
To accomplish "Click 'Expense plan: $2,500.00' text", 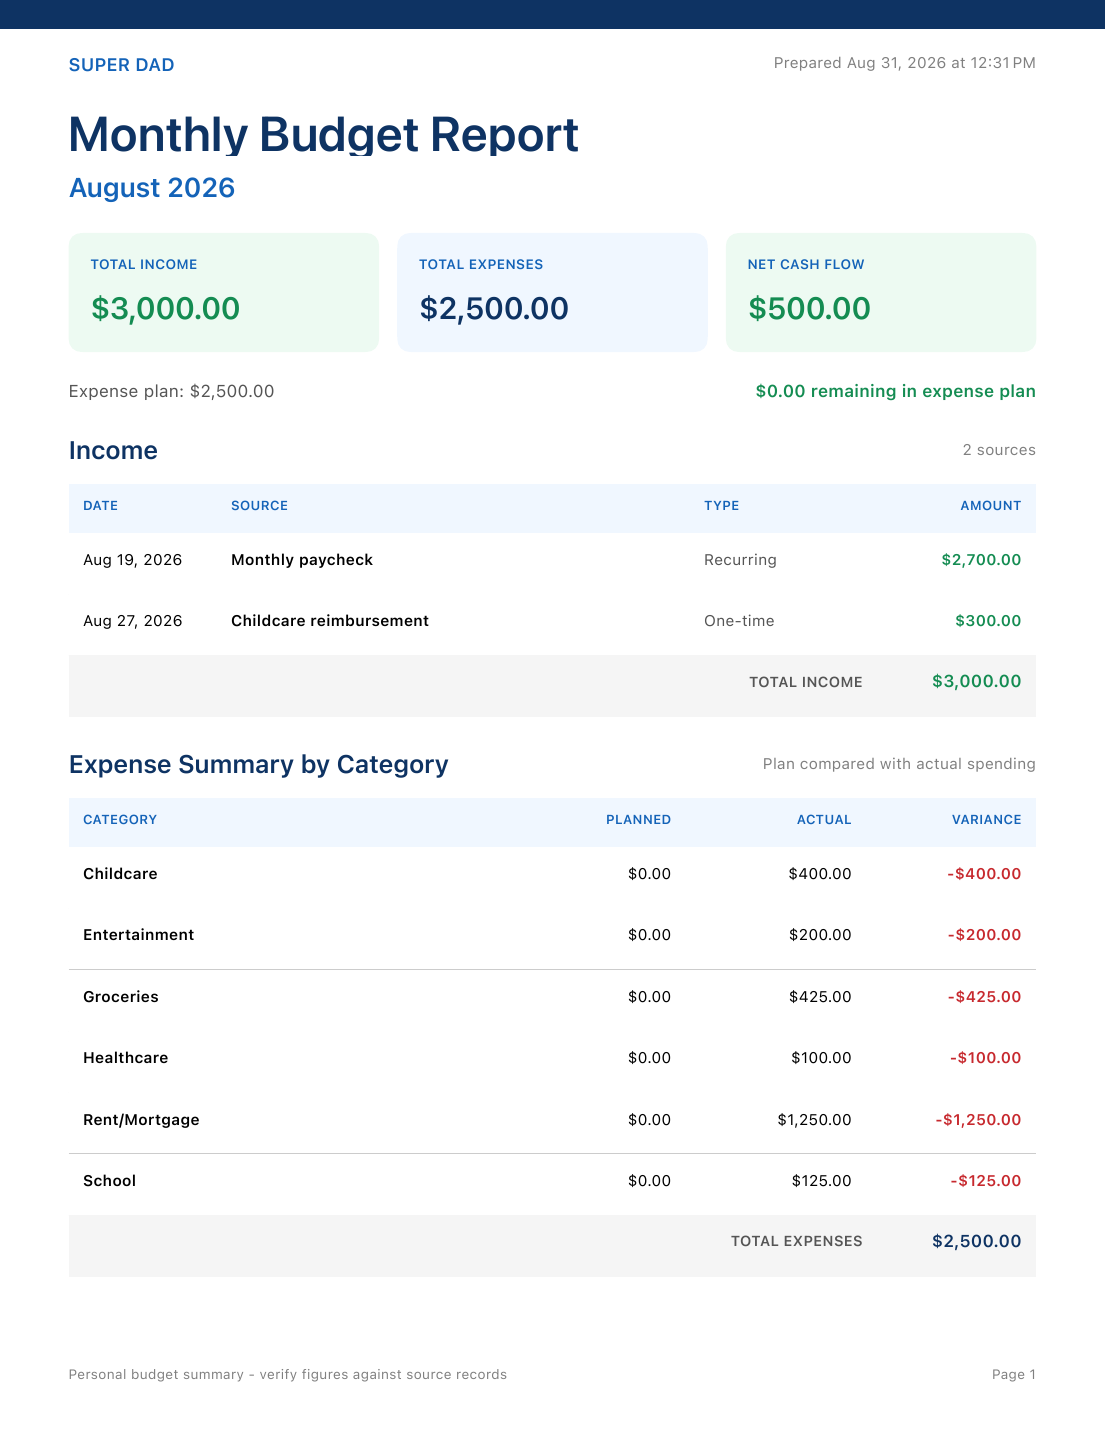I will click(171, 391).
